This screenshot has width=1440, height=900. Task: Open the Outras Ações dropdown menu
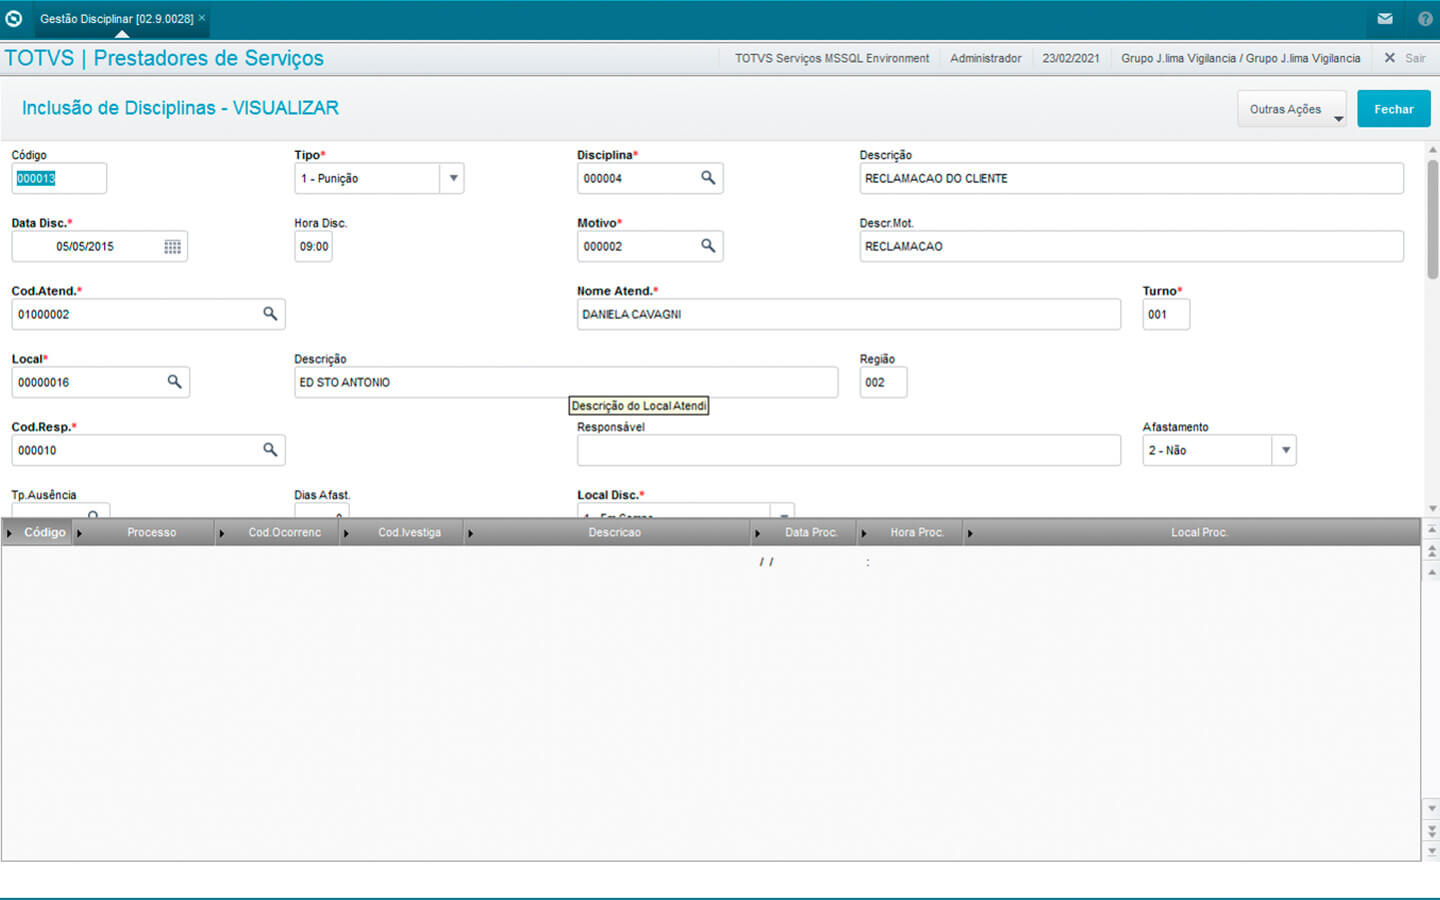coord(1291,109)
